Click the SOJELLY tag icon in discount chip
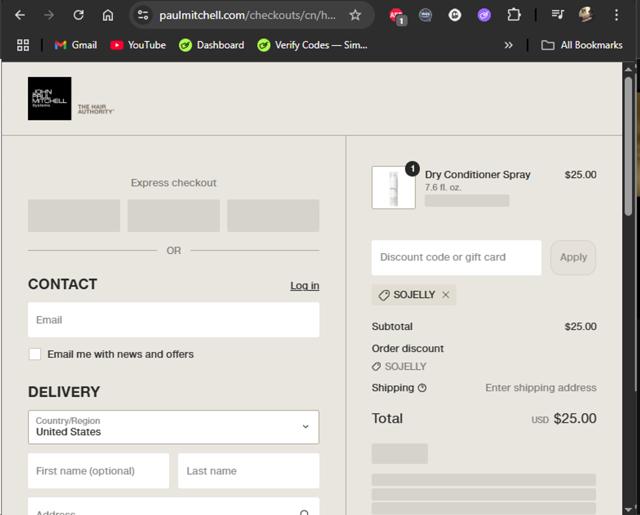The height and width of the screenshot is (515, 640). [384, 295]
